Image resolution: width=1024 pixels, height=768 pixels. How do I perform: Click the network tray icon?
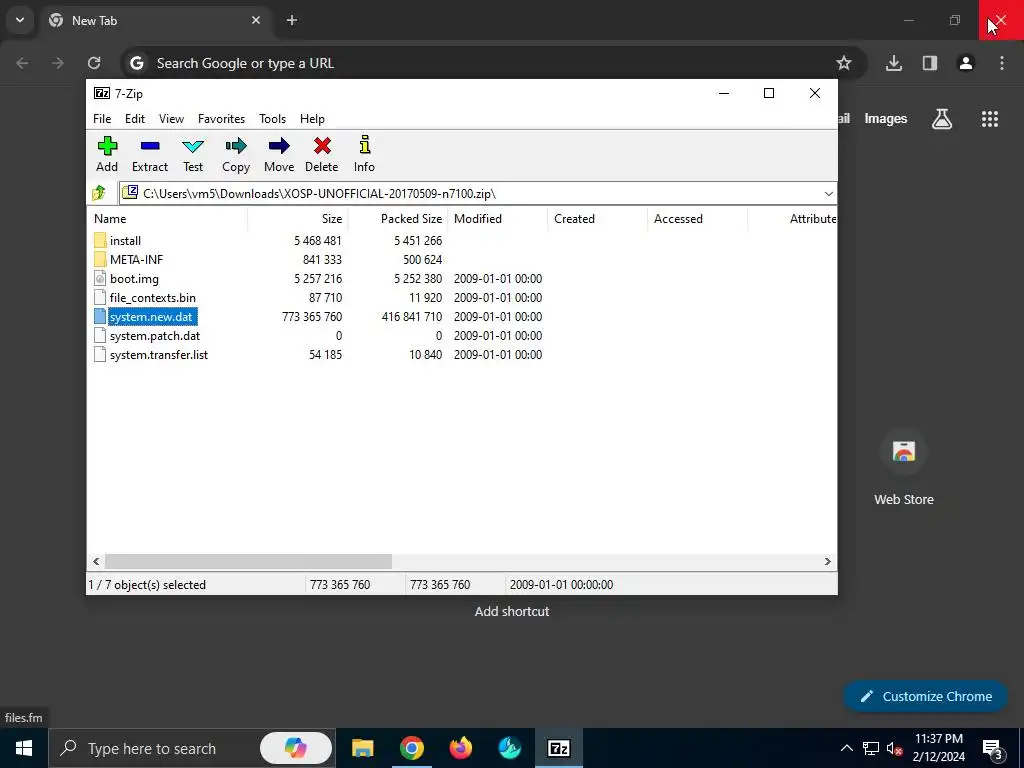pyautogui.click(x=871, y=748)
